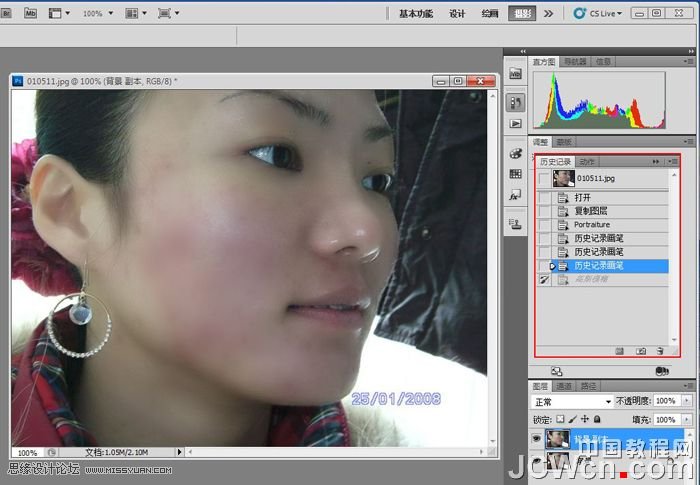This screenshot has height=485, width=700.
Task: Open the History panel options menu
Action: (x=673, y=162)
